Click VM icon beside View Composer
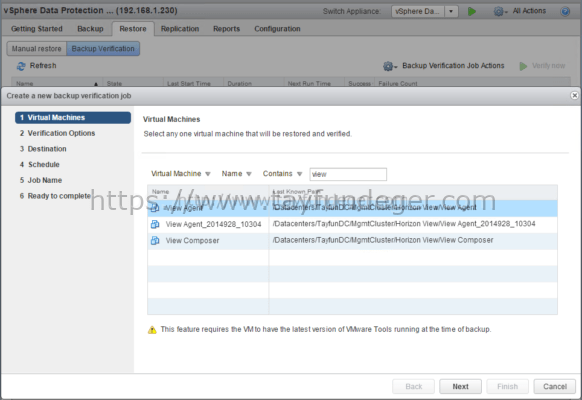Image resolution: width=582 pixels, height=400 pixels. coord(155,240)
